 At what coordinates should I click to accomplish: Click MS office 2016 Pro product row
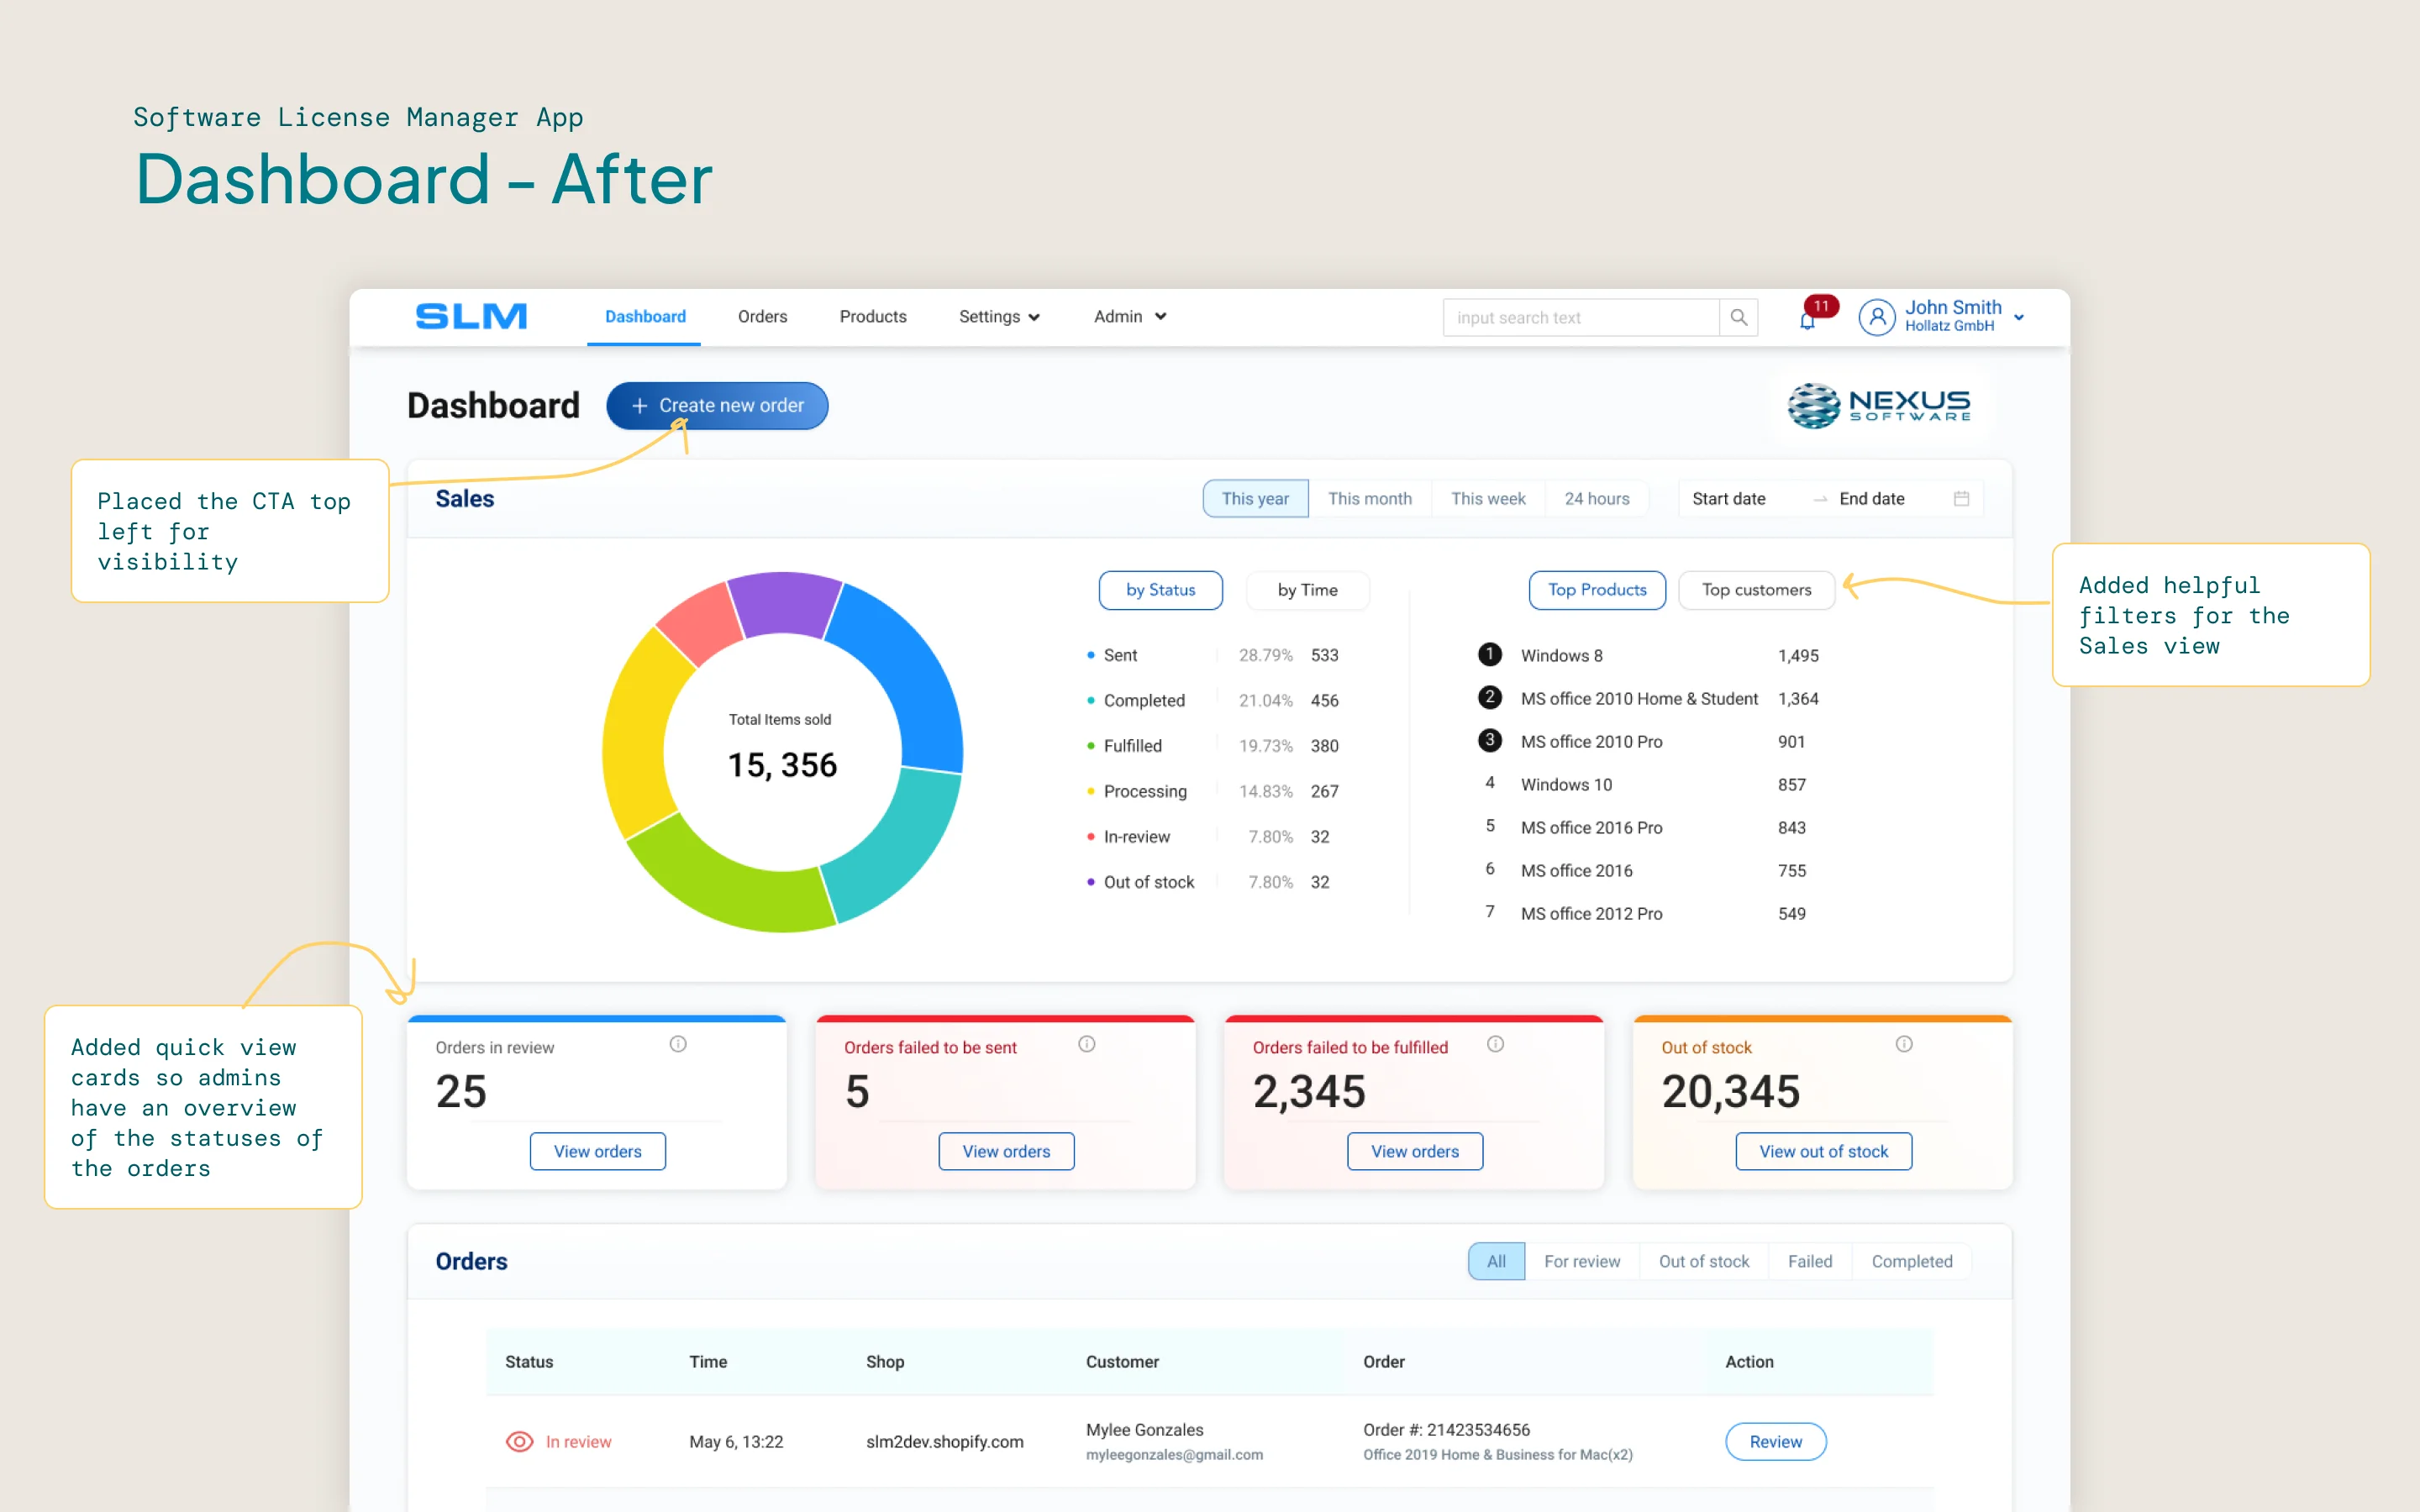pos(1647,827)
